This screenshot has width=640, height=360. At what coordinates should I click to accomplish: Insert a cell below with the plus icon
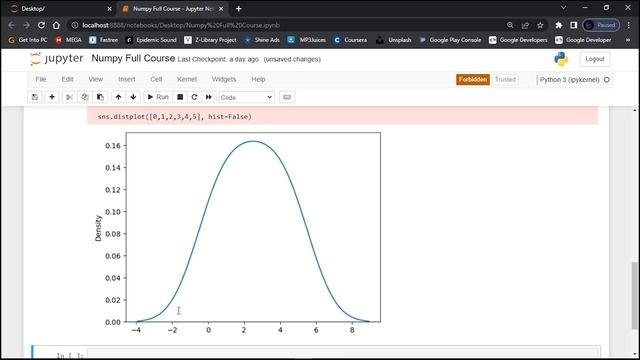click(x=52, y=97)
